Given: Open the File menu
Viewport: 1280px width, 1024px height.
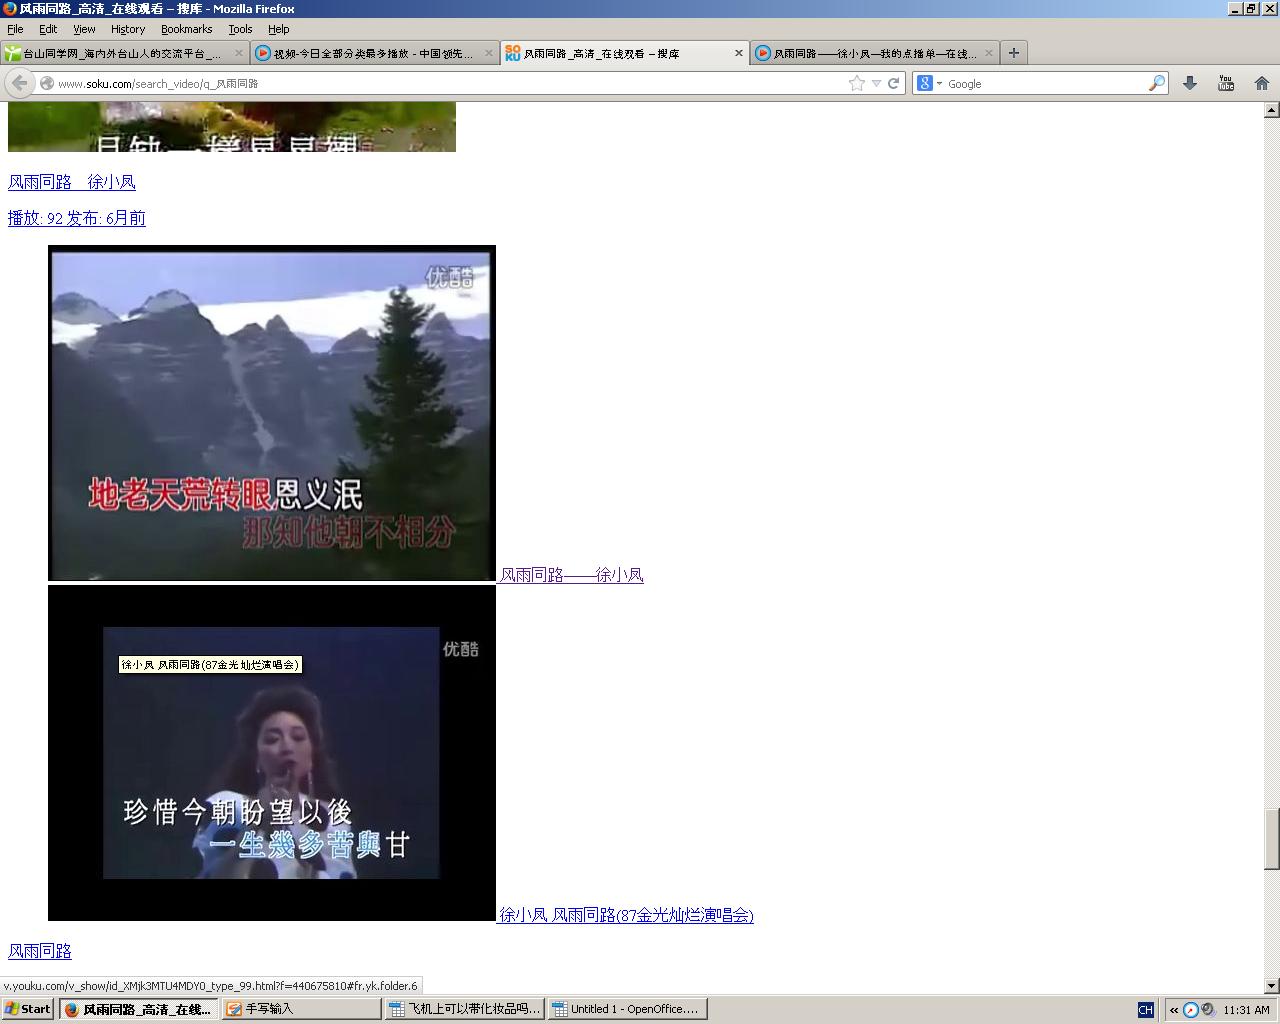Looking at the screenshot, I should tap(15, 29).
